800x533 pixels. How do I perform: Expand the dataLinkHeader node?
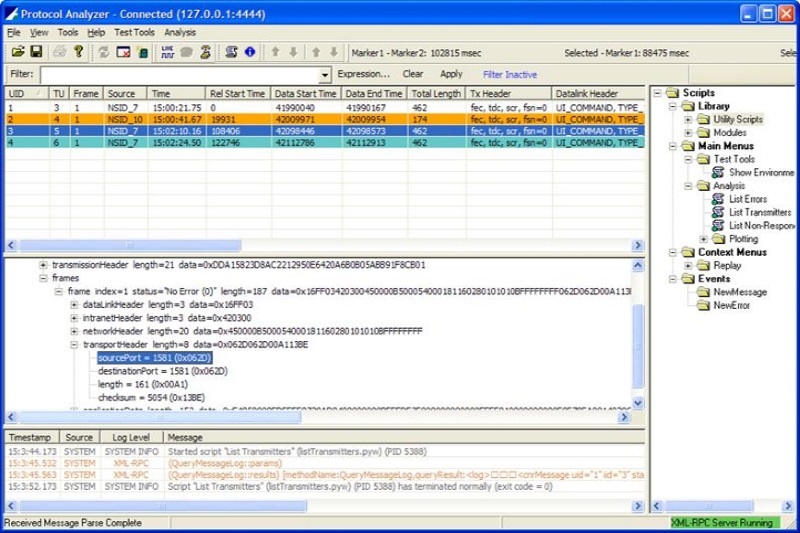click(74, 304)
